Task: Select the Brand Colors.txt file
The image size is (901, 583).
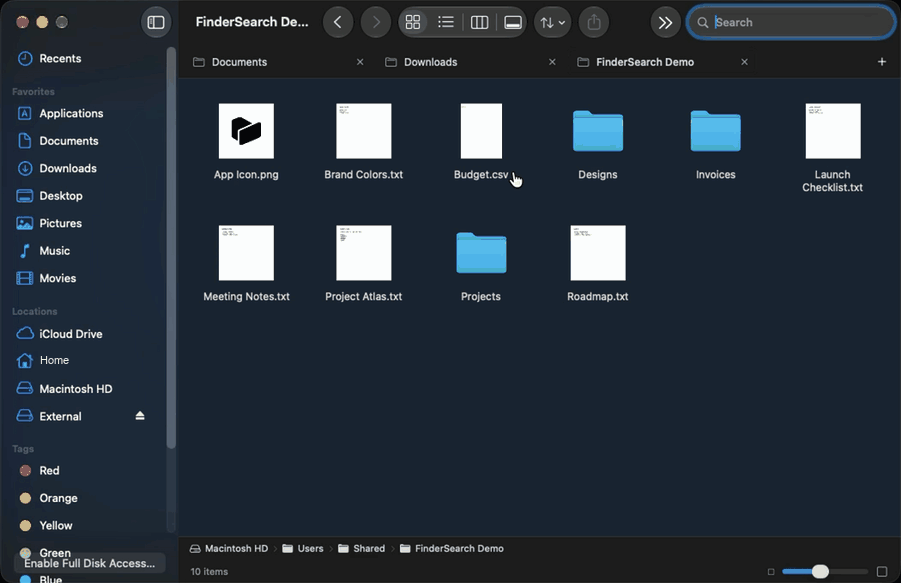Action: [x=364, y=142]
